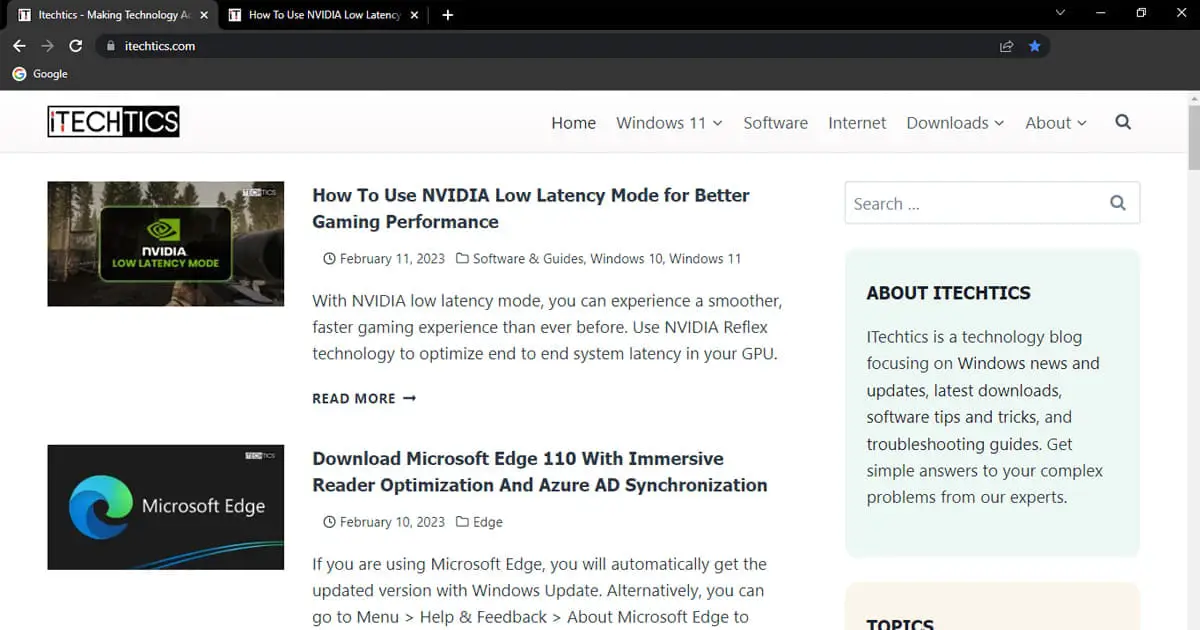Viewport: 1200px width, 630px height.
Task: Click the iTechtics site logo
Action: [114, 122]
